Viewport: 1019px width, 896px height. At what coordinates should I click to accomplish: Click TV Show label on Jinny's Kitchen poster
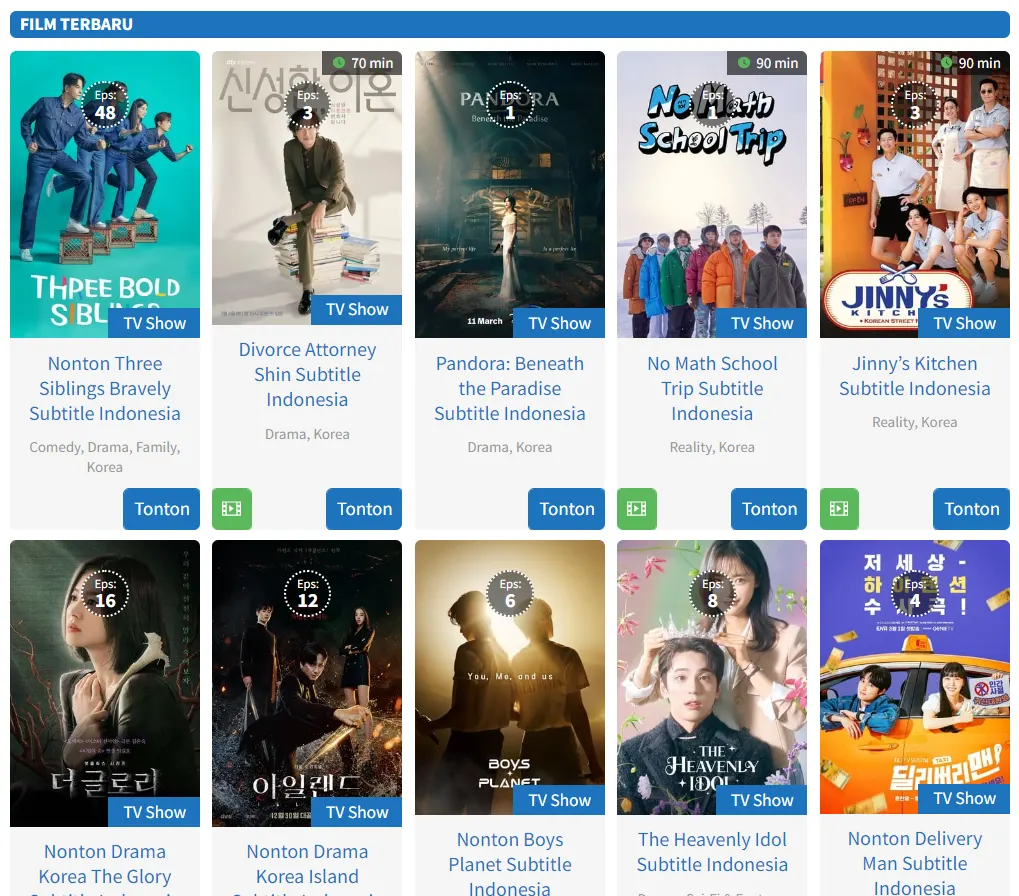coord(964,323)
